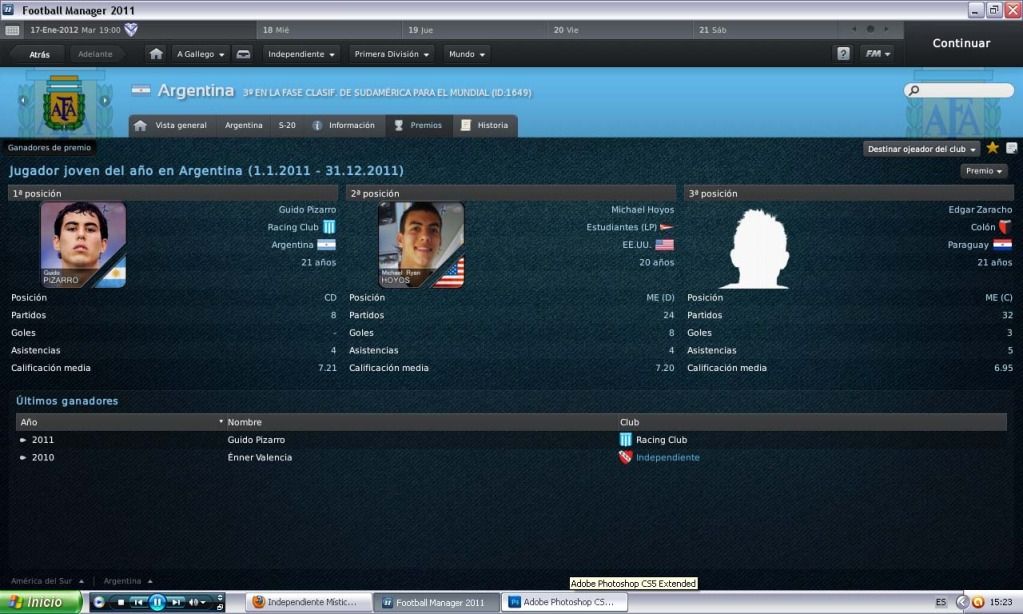Click the Argentina flag next to the title

[141, 90]
